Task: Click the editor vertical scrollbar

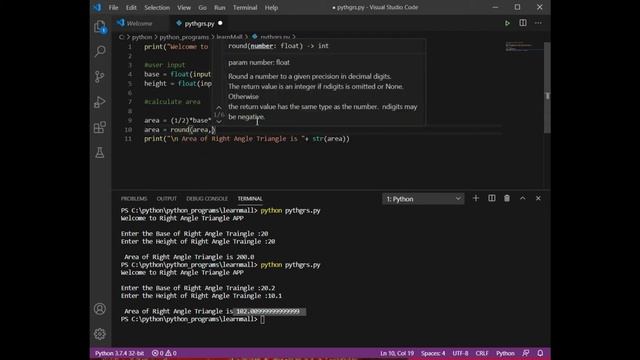Action: point(547,87)
